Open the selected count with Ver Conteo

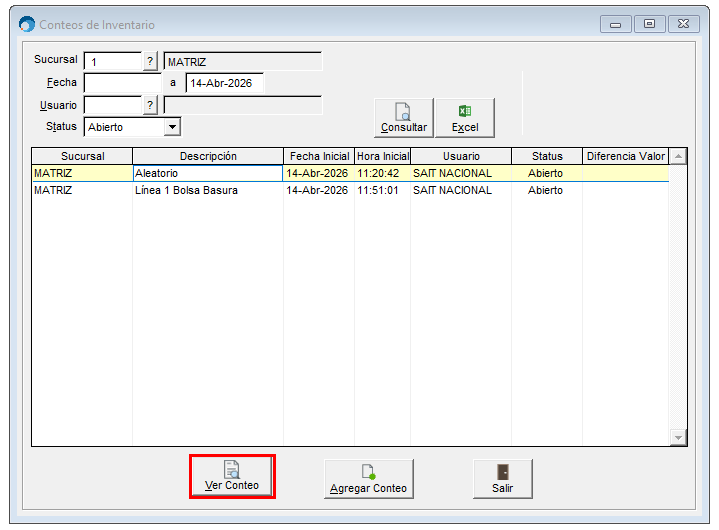tap(232, 476)
